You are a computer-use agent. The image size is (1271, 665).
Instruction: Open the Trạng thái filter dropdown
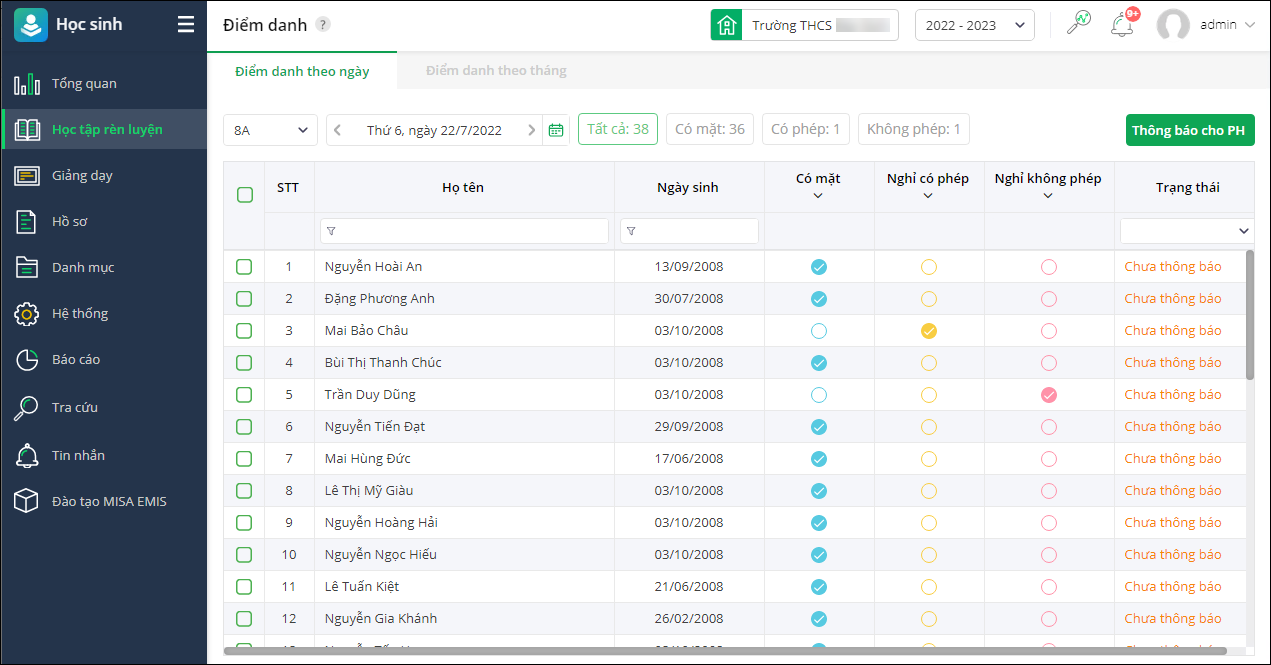(1186, 231)
